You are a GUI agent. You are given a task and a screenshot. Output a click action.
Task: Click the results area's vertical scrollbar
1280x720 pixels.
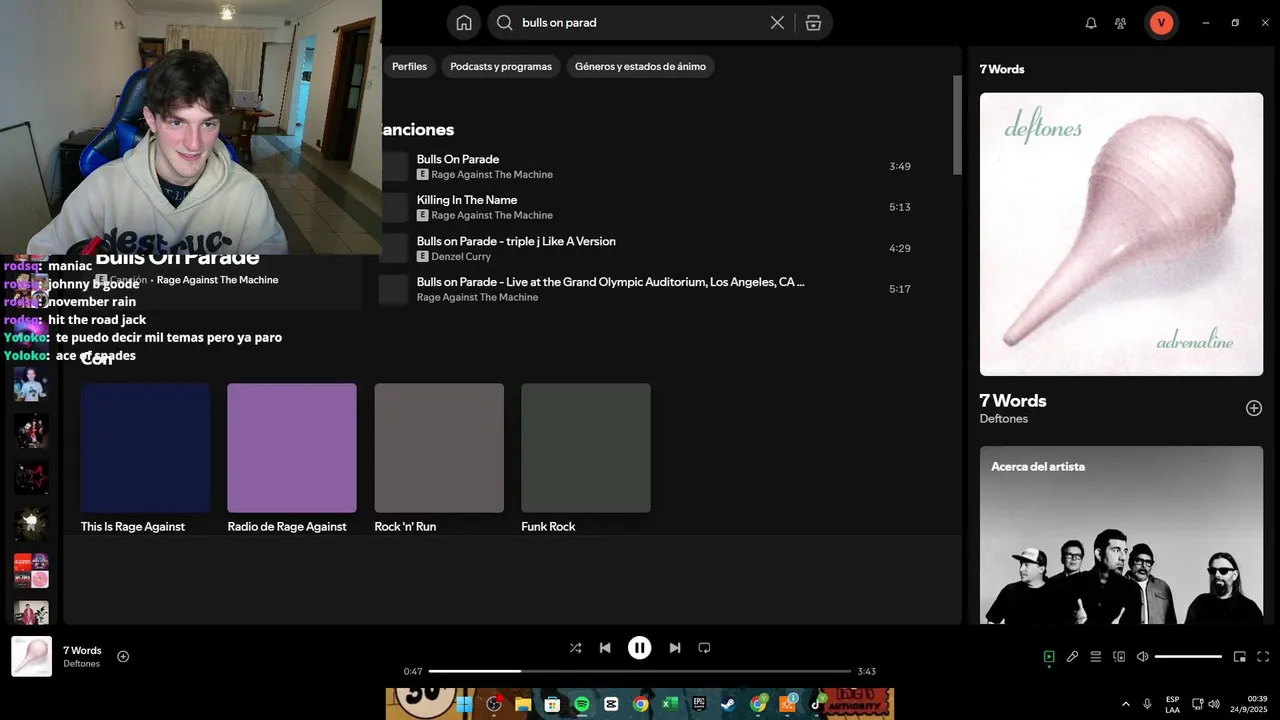coord(957,124)
